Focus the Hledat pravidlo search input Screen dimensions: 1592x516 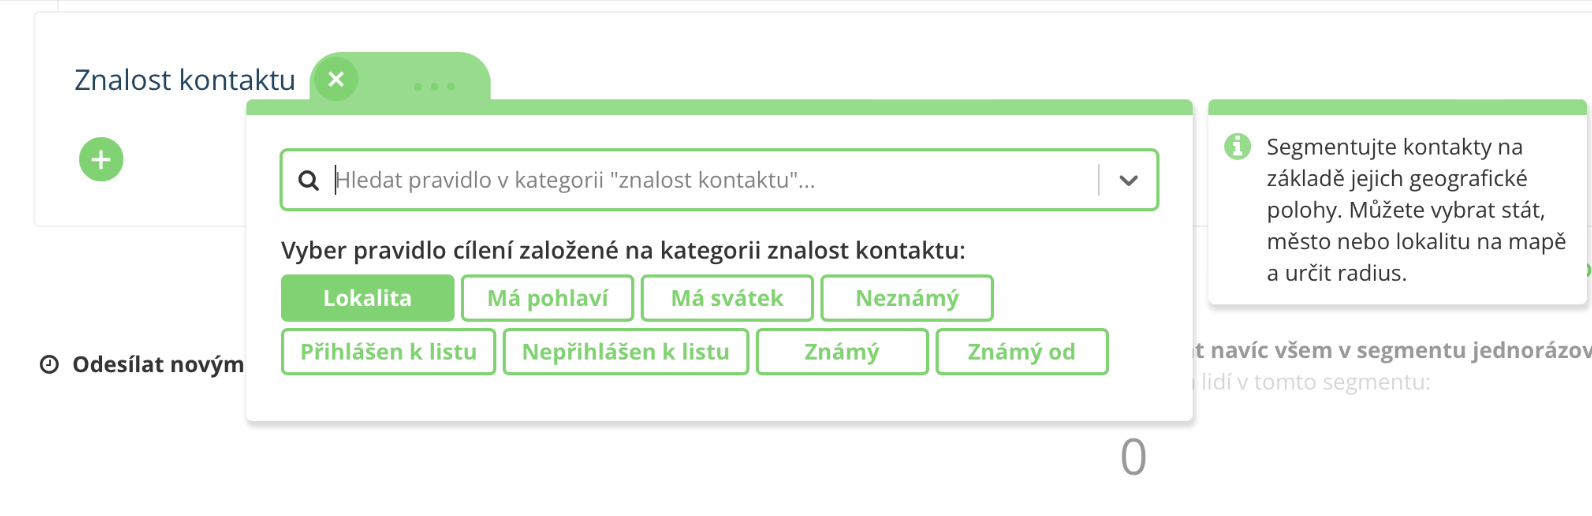[x=715, y=180]
